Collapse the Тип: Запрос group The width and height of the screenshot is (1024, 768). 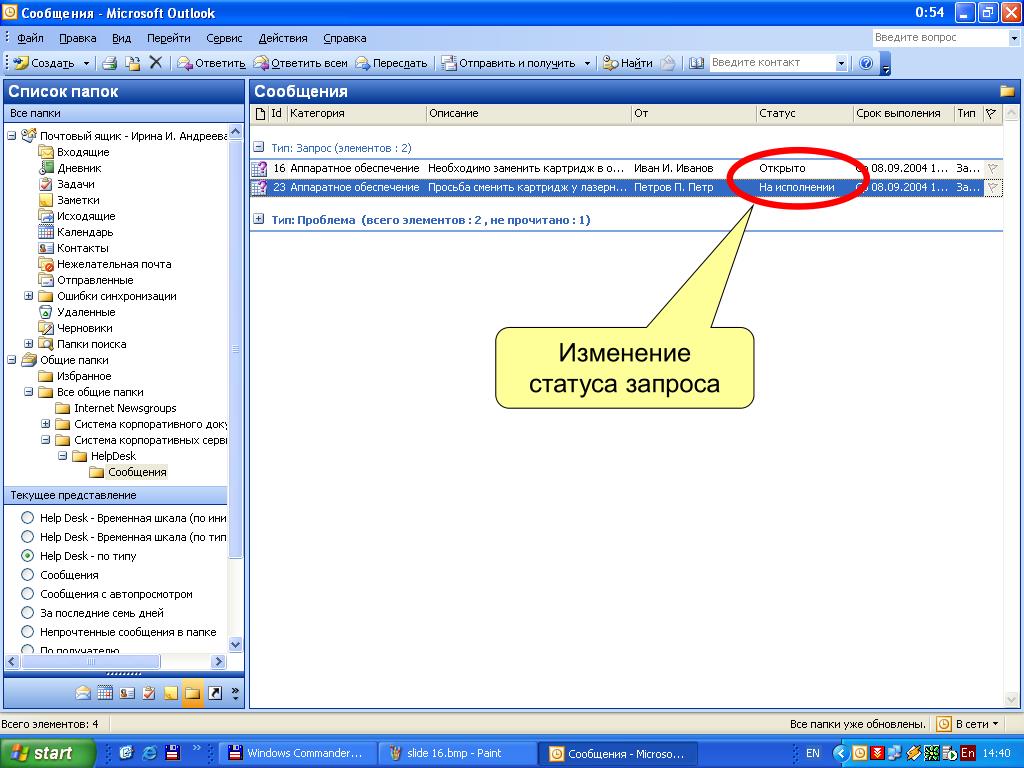click(259, 147)
